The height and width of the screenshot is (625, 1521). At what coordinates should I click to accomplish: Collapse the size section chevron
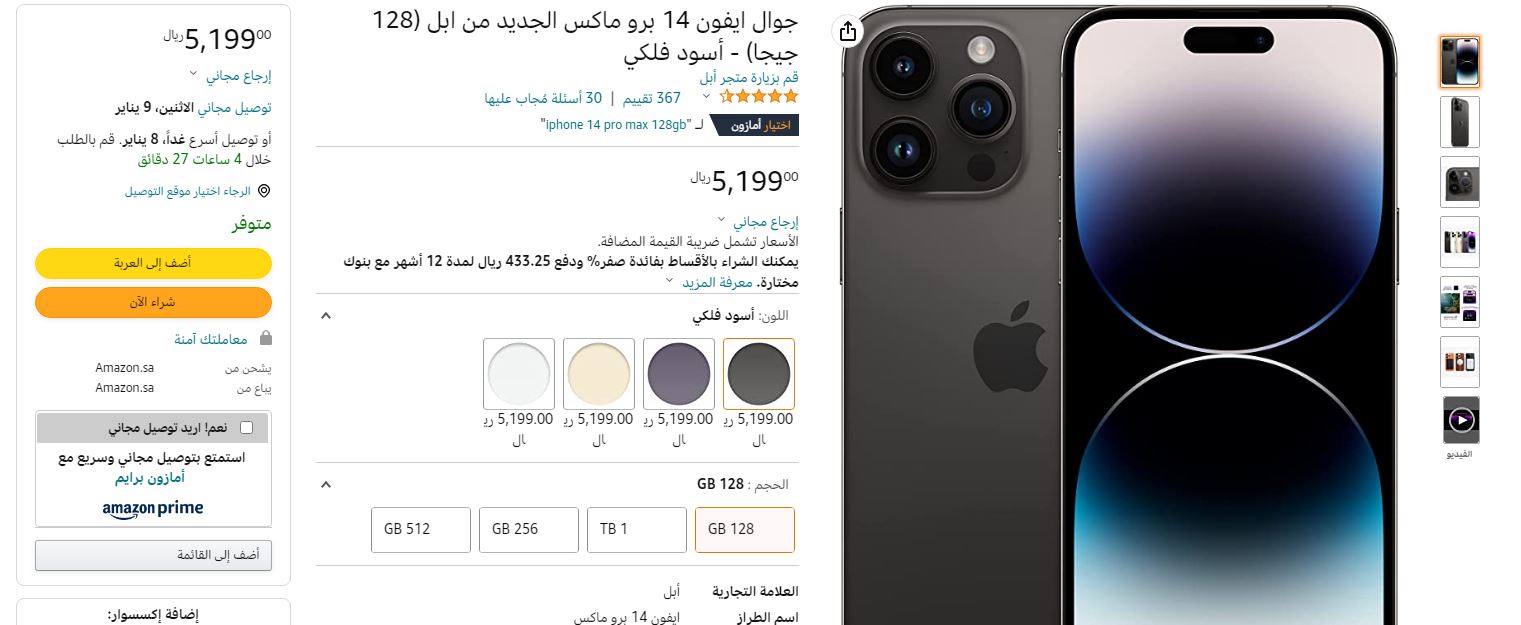pyautogui.click(x=325, y=485)
